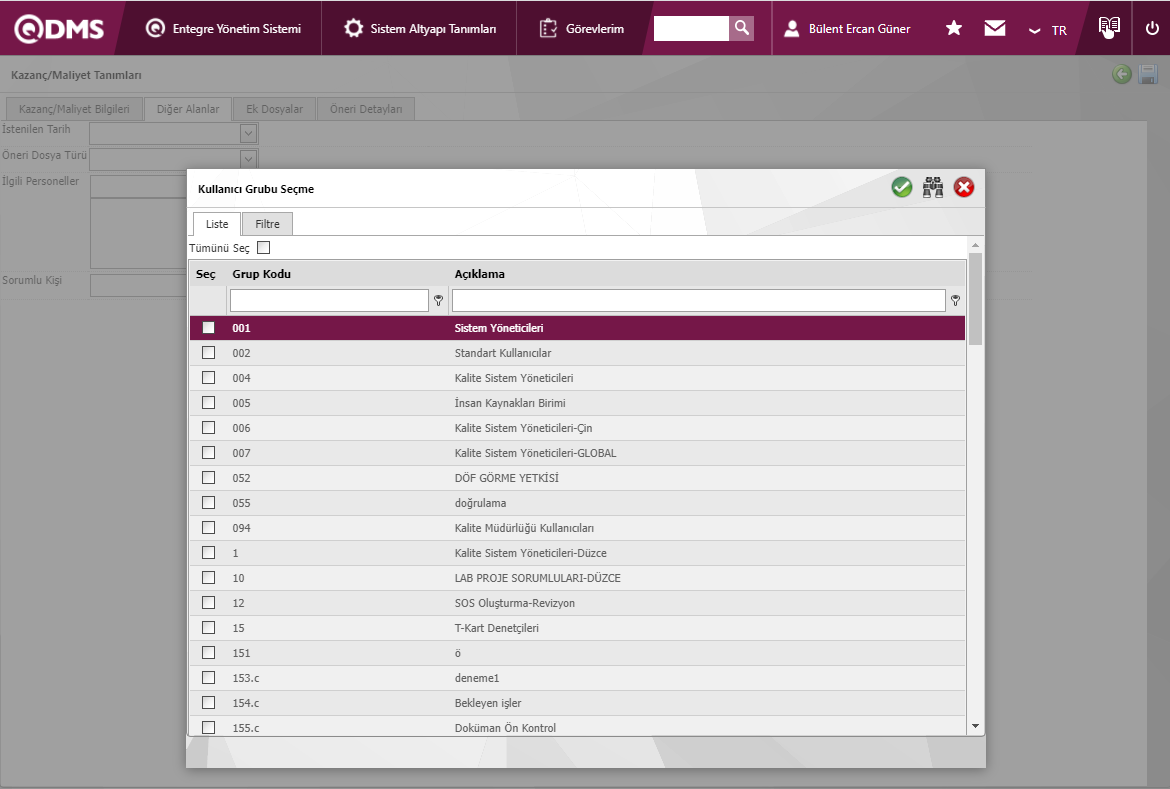Screen dimensions: 1170x789
Task: Click the Grup Kodu filter icon
Action: coord(439,300)
